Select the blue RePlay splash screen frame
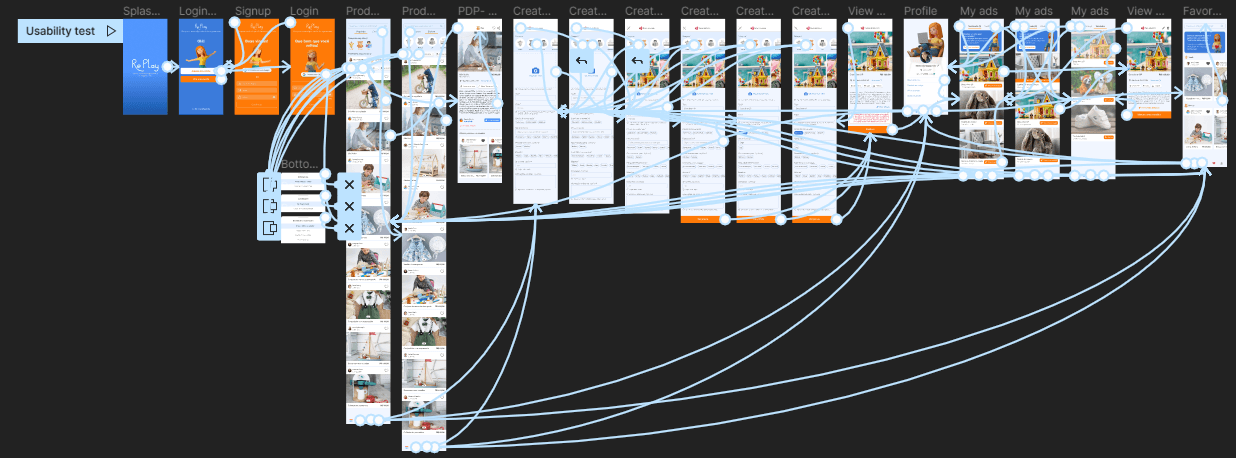 tap(145, 67)
